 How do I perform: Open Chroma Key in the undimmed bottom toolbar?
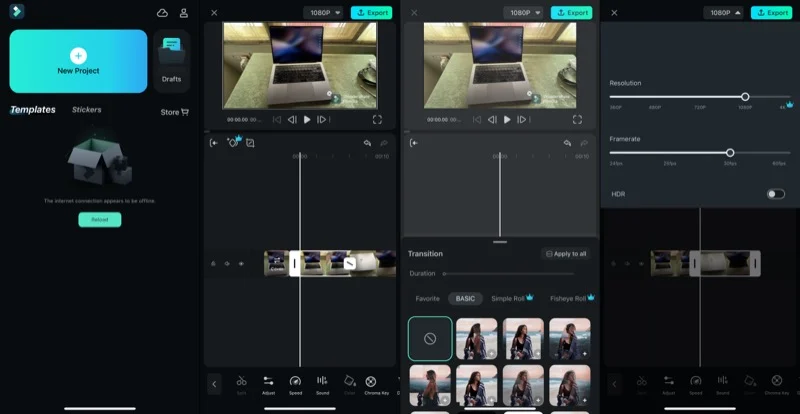pos(371,384)
